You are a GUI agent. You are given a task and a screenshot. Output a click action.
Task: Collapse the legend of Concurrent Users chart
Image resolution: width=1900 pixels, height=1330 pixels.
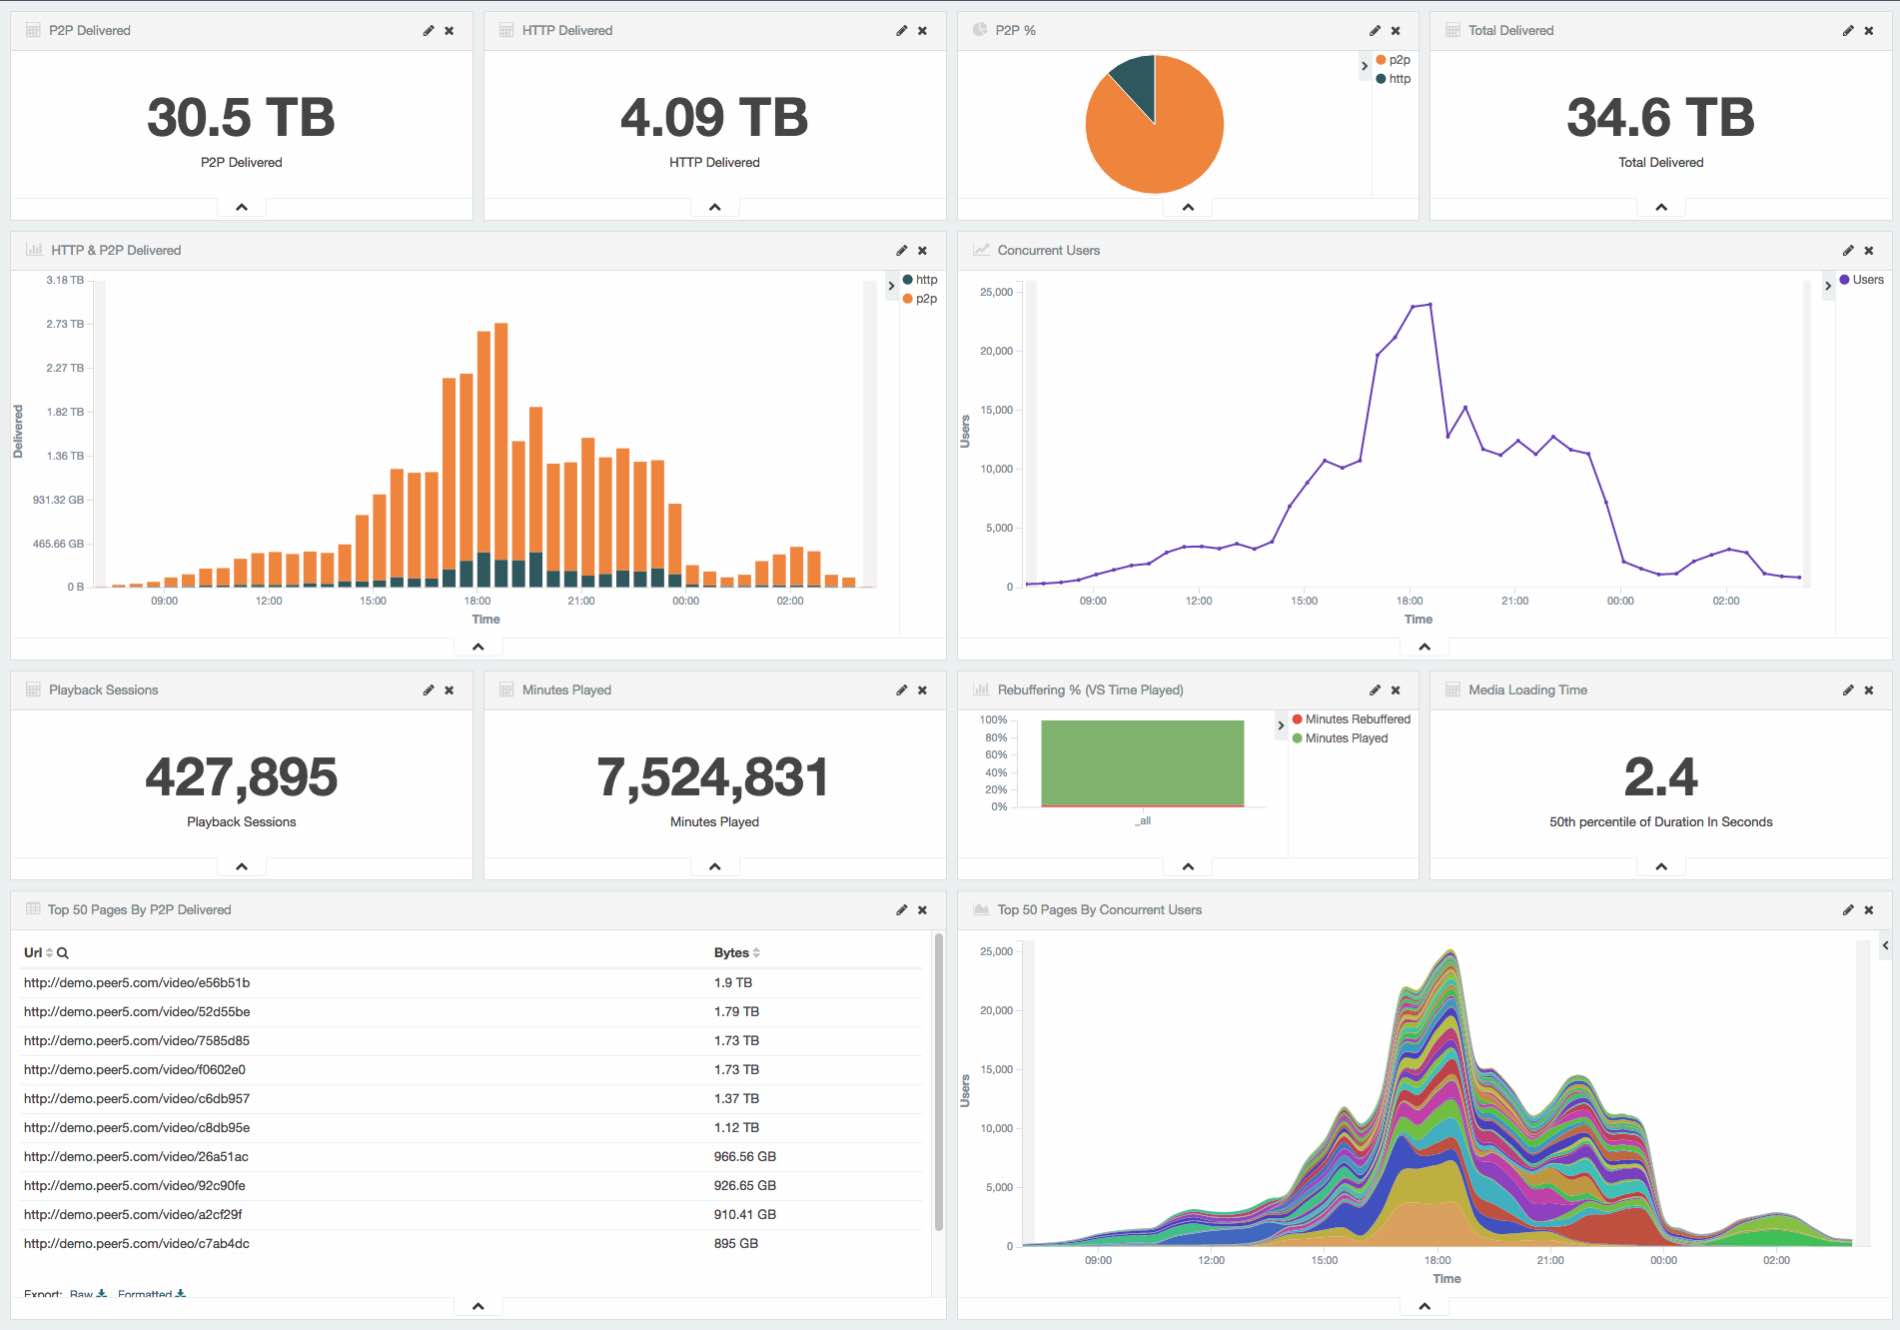1828,286
